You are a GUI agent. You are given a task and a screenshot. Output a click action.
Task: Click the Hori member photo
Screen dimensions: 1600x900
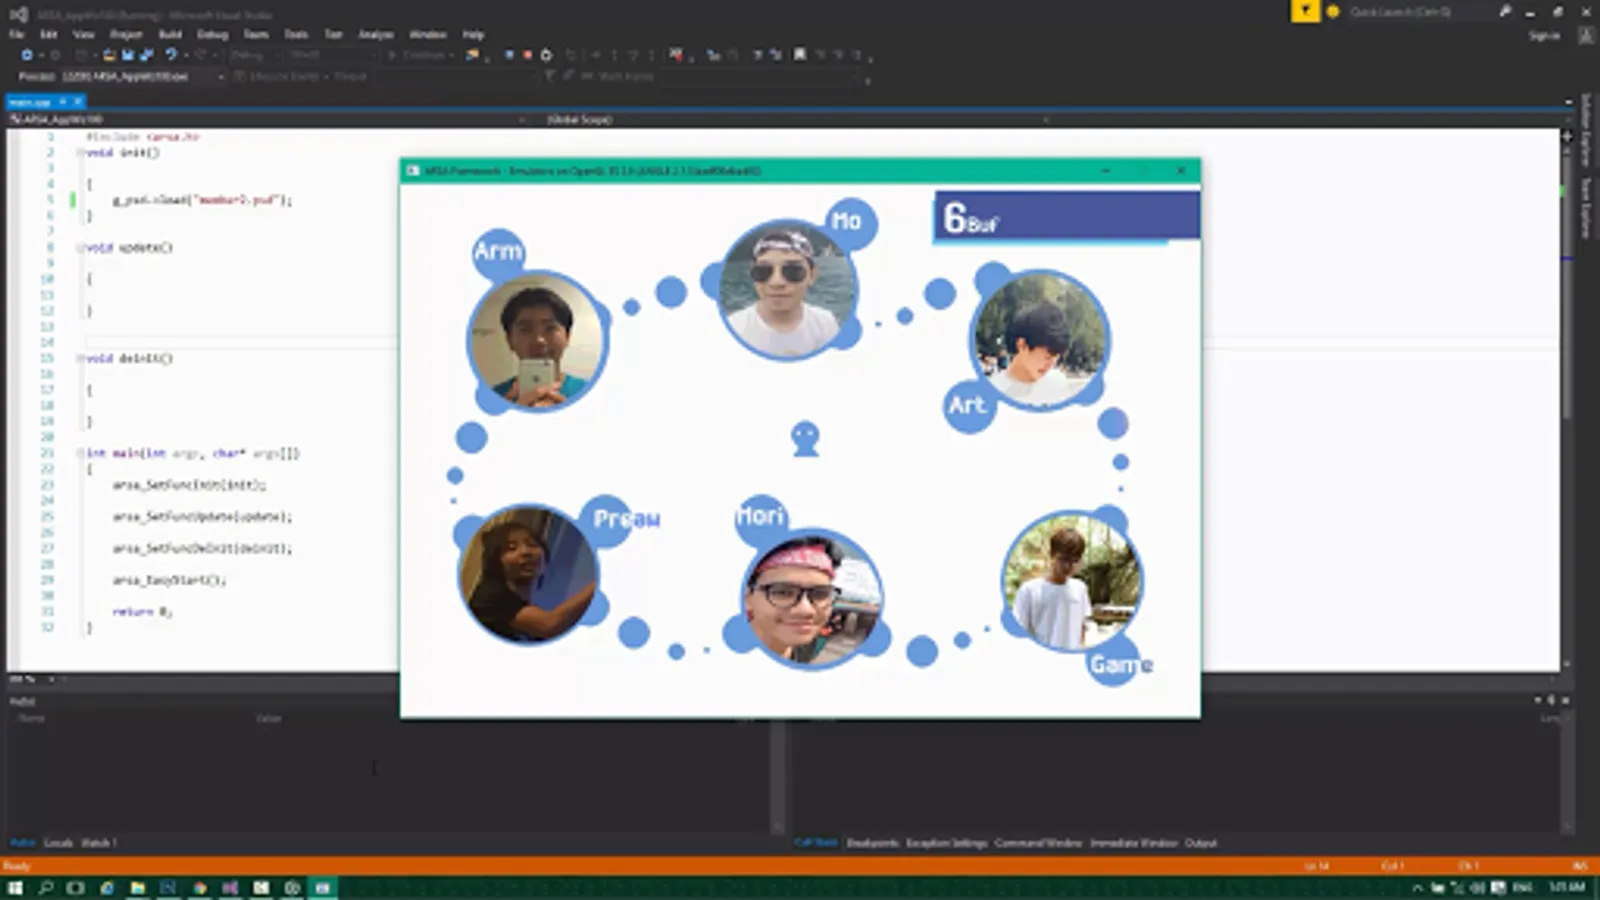[x=811, y=597]
